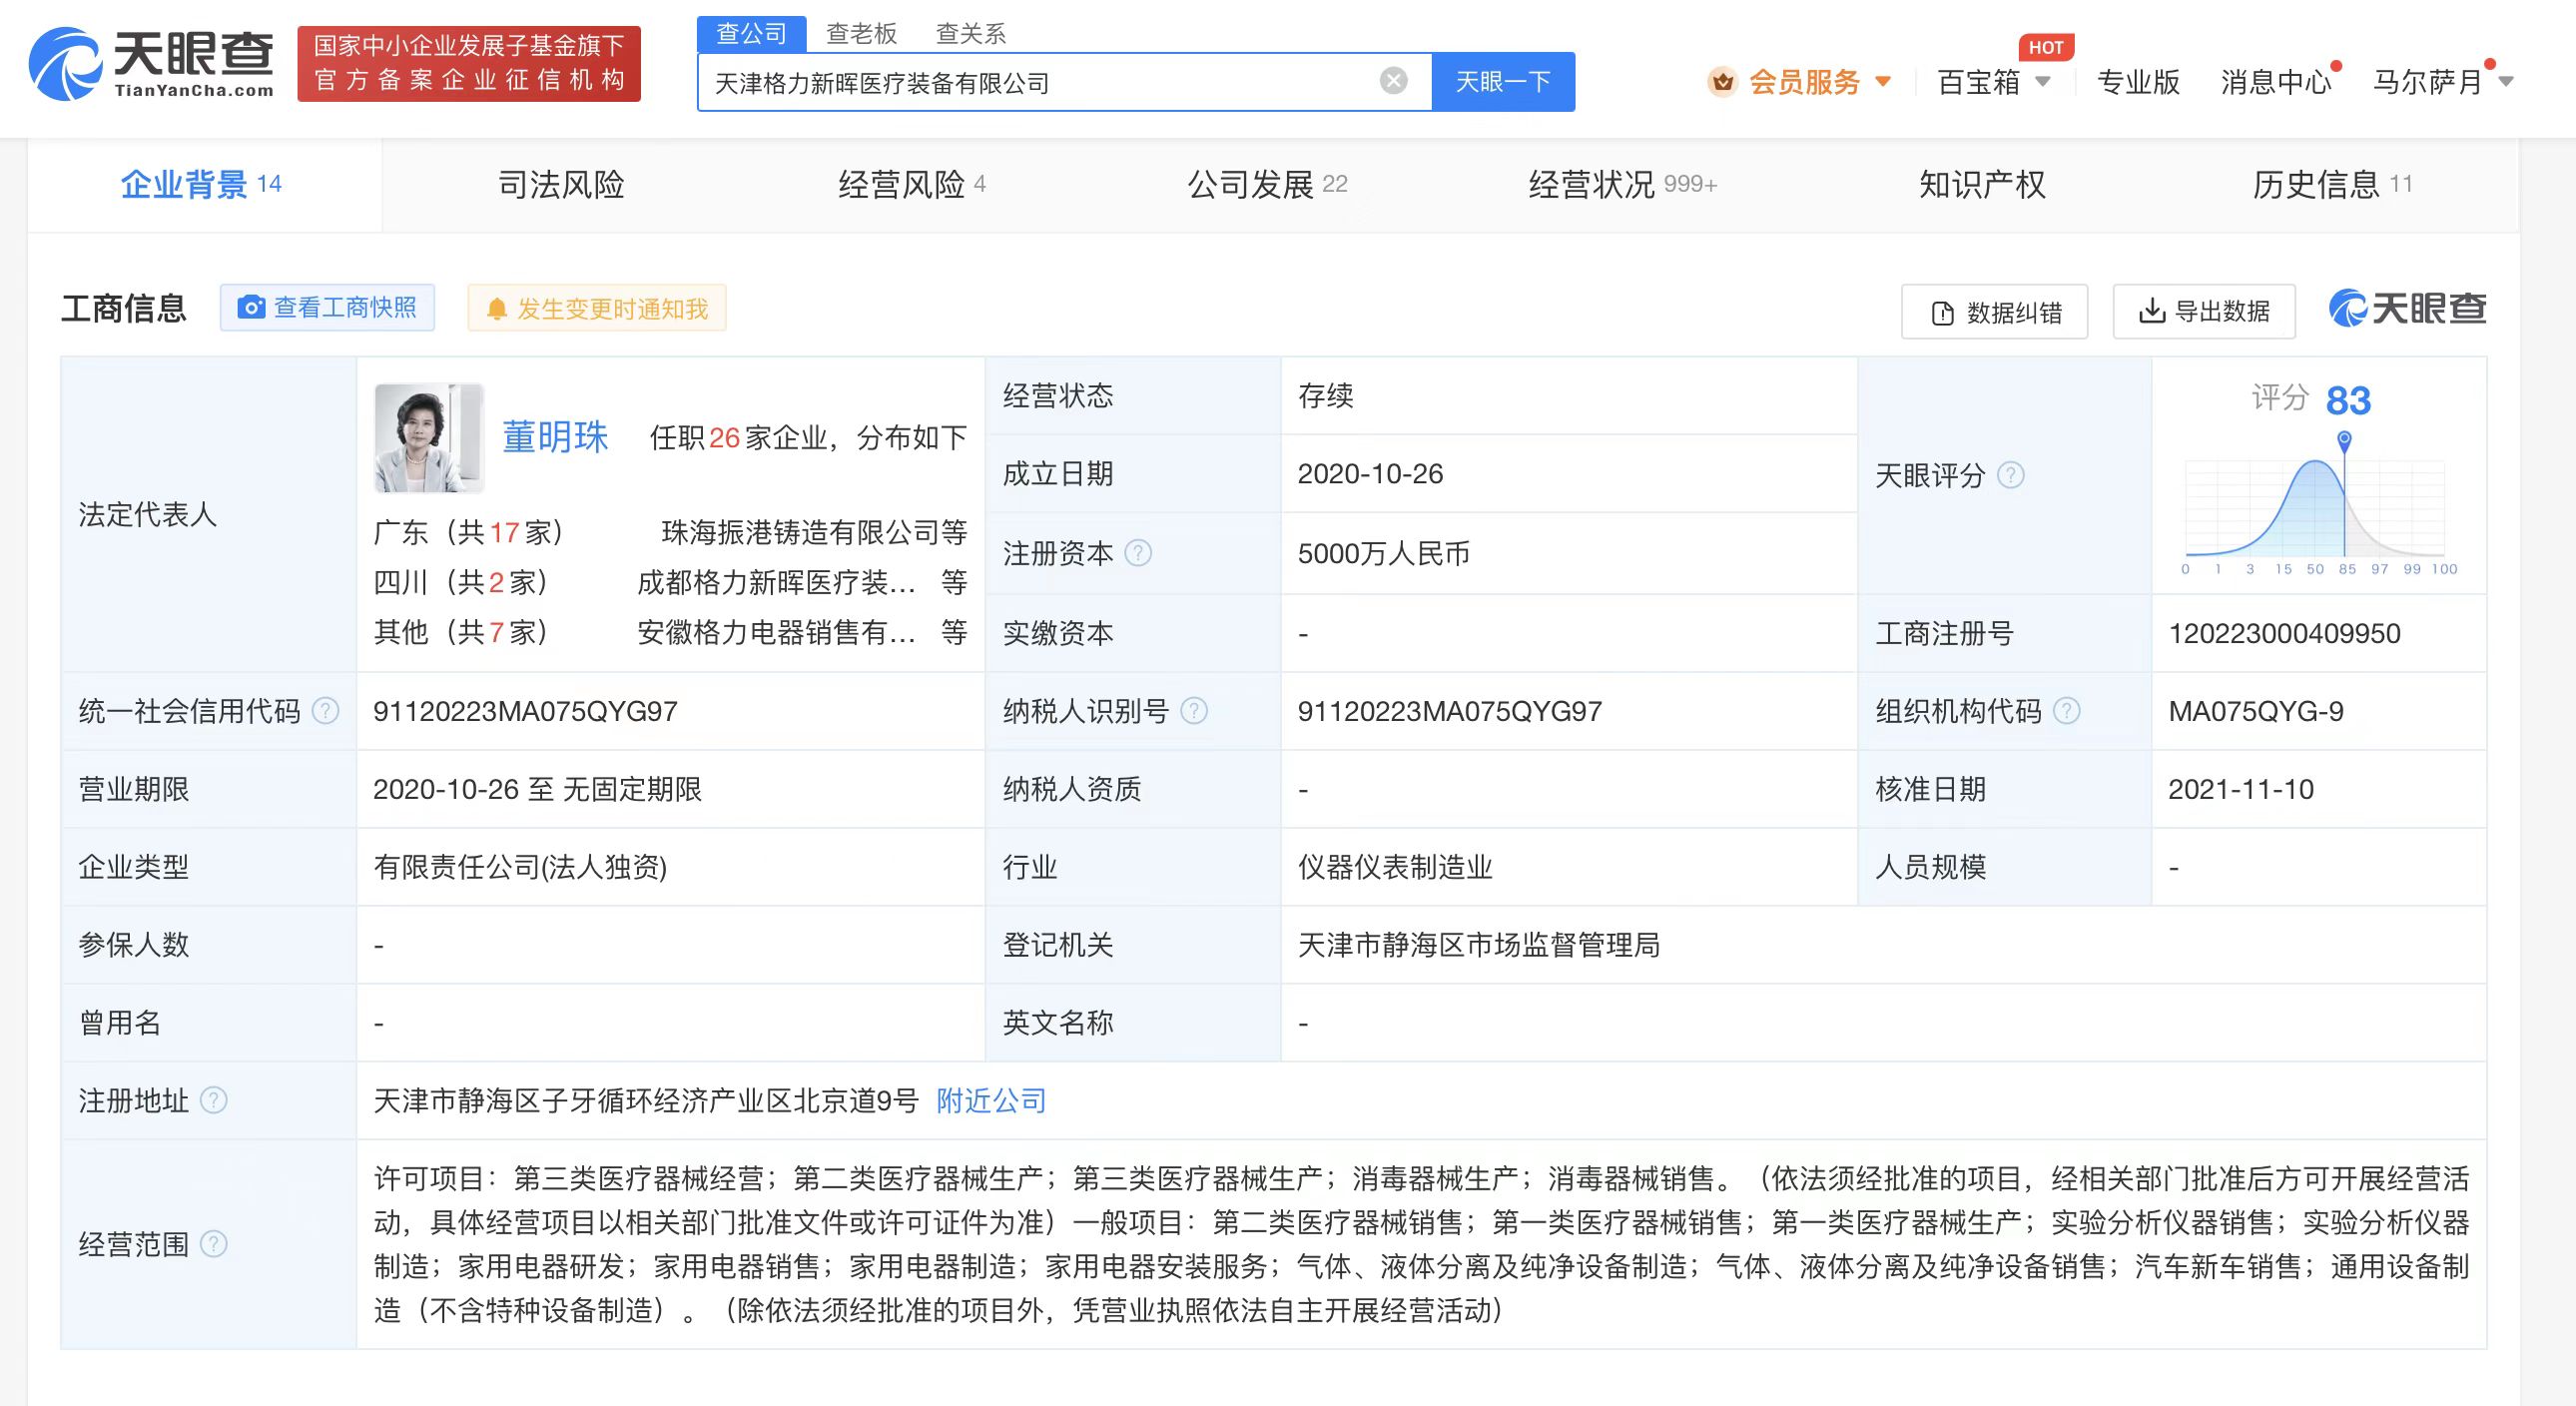Click the score marker on the 评分 chart
This screenshot has height=1406, width=2576.
2344,441
